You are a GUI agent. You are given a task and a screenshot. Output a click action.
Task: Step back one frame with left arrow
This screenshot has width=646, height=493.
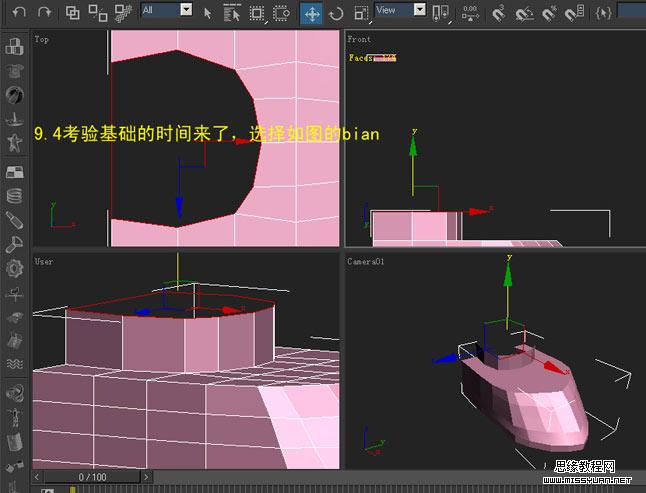click(37, 477)
